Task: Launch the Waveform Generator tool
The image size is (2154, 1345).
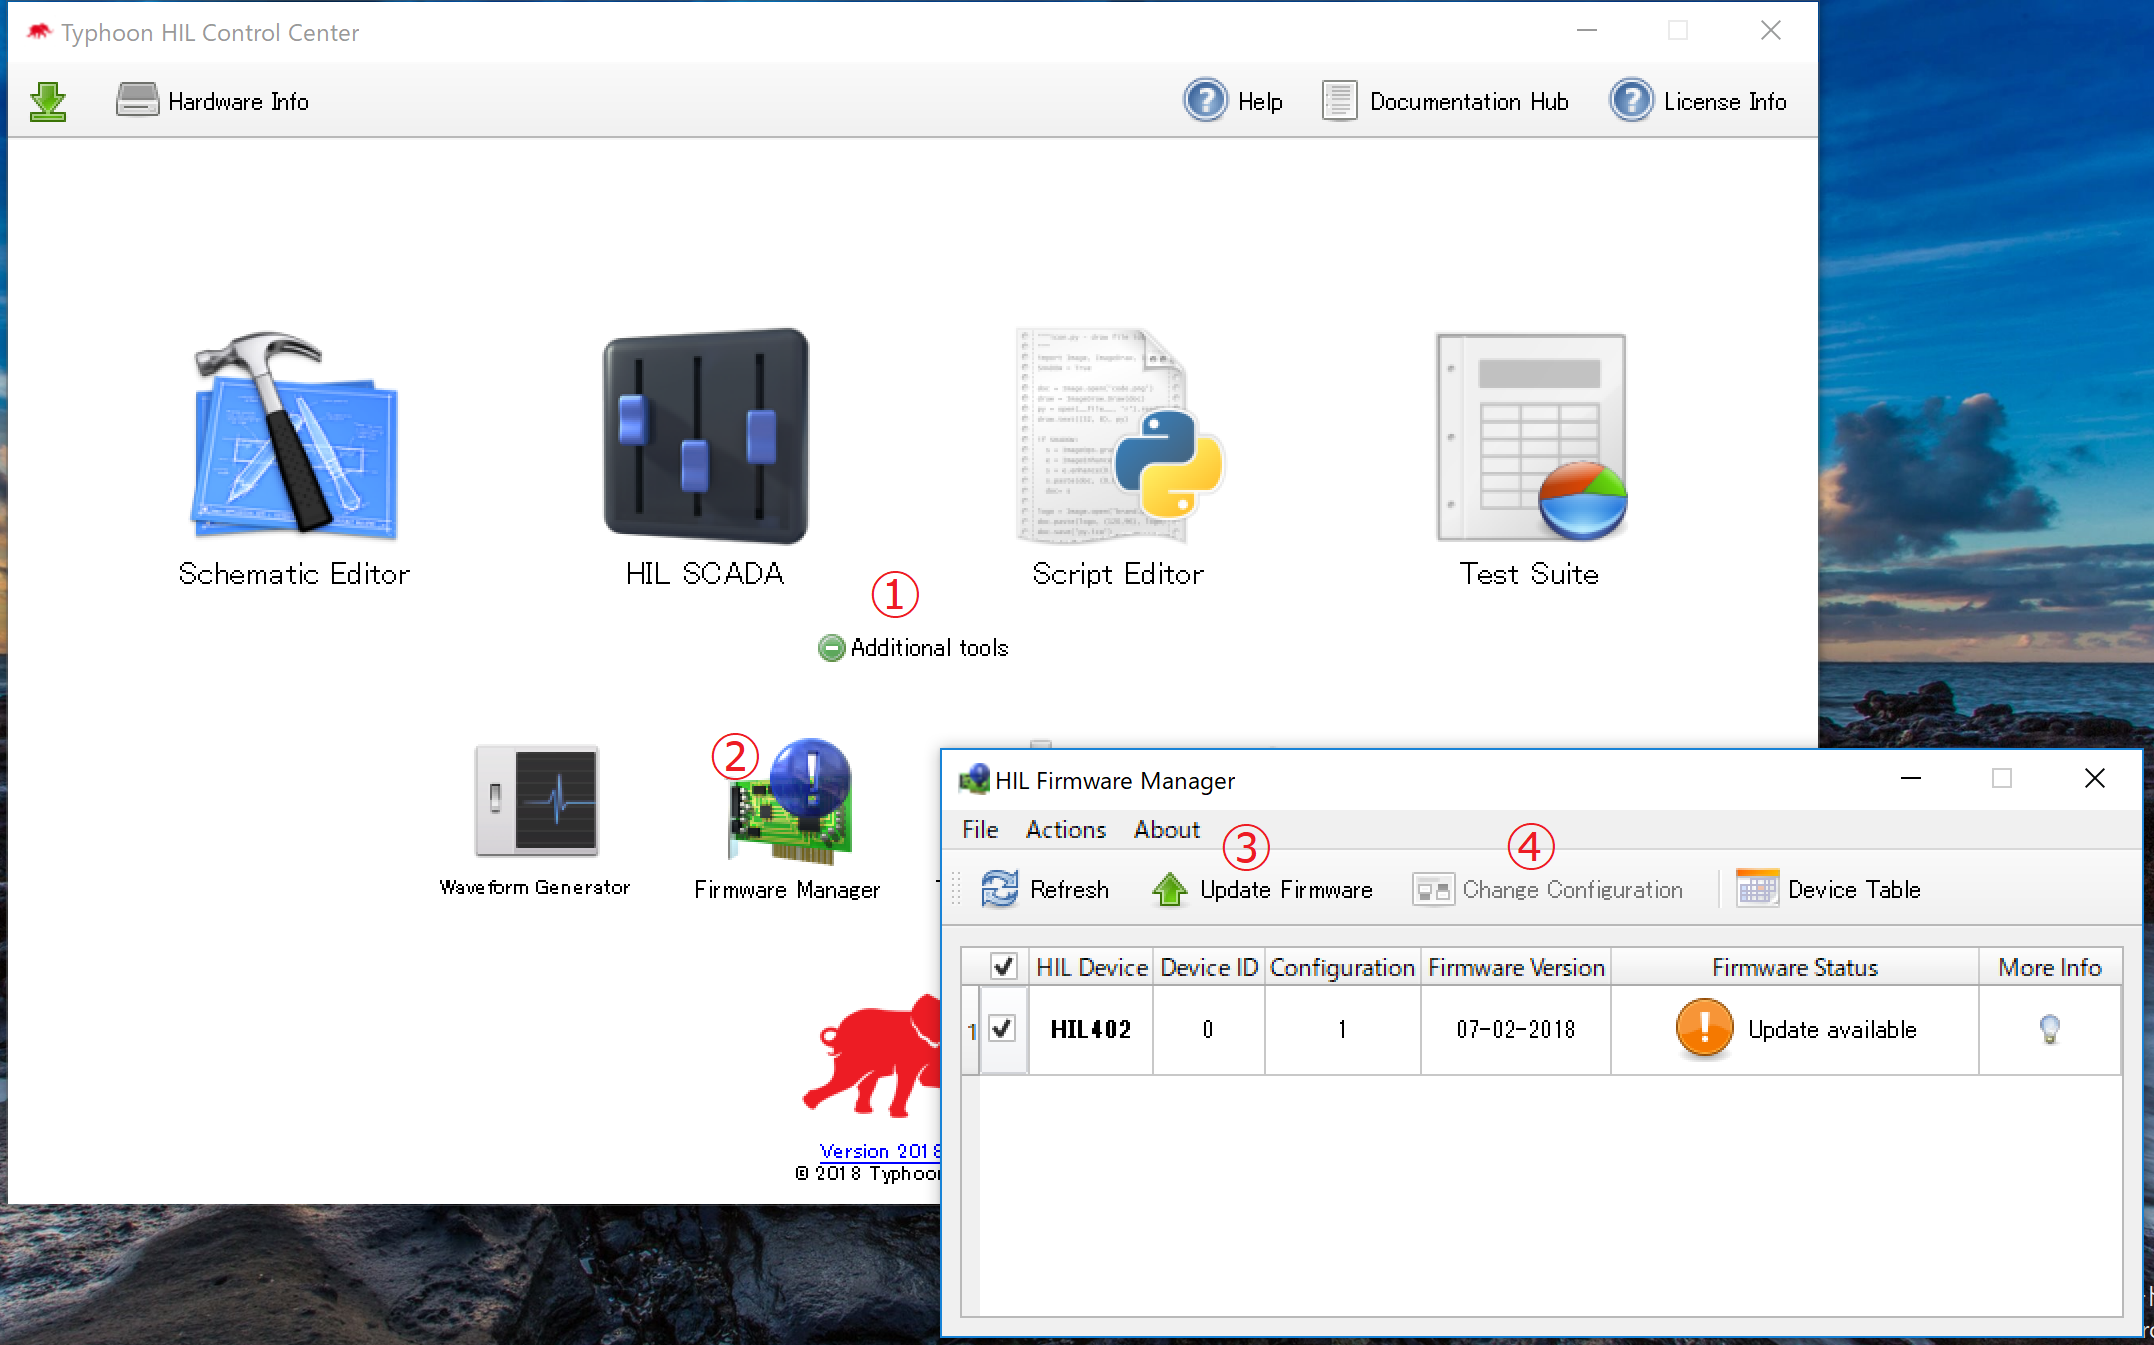Action: click(x=536, y=802)
